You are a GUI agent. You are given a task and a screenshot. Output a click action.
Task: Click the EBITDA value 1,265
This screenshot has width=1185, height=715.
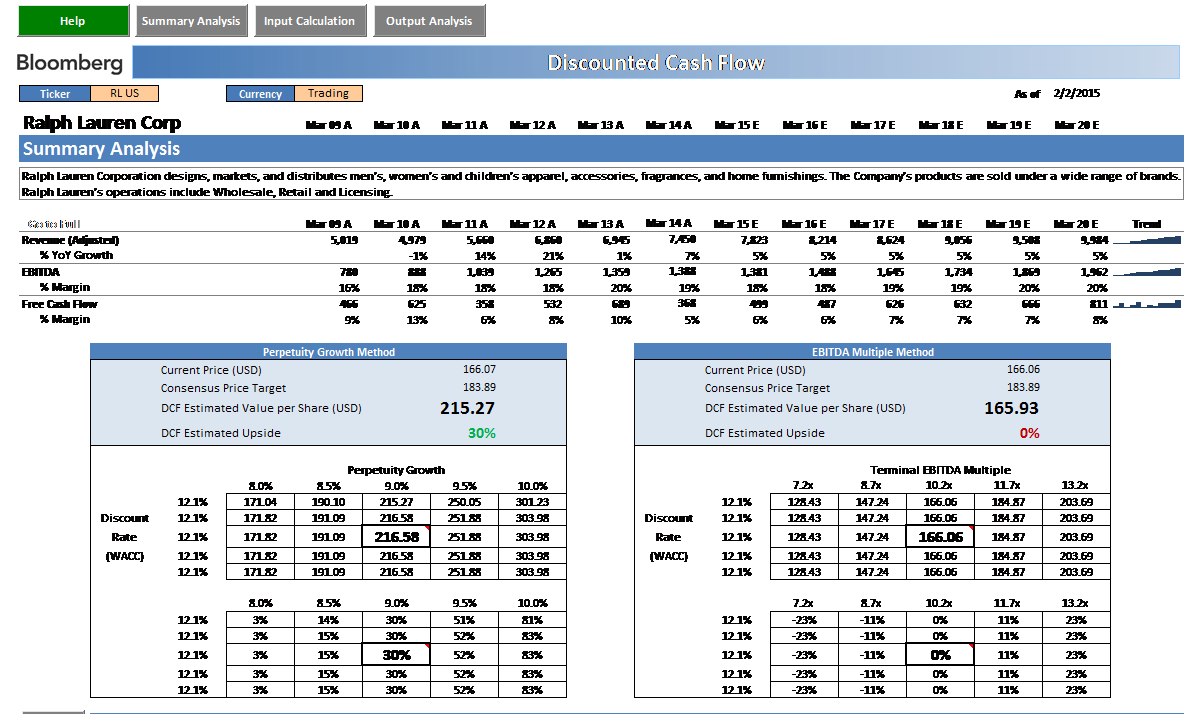tap(548, 272)
